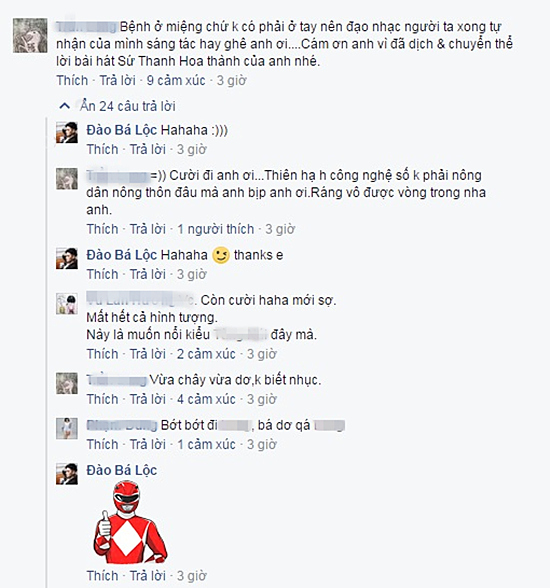Open the red ranger thumbs-up sticker
The height and width of the screenshot is (588, 550).
pos(130,522)
